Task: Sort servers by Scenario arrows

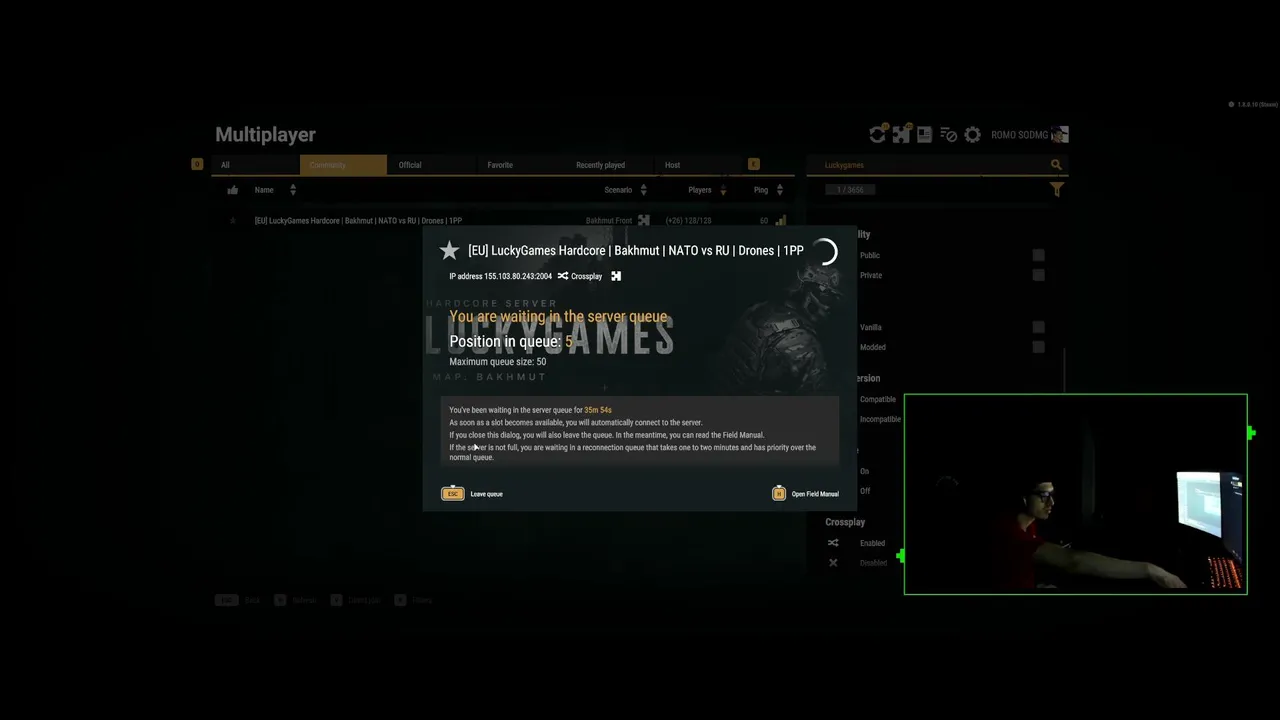Action: tap(643, 190)
